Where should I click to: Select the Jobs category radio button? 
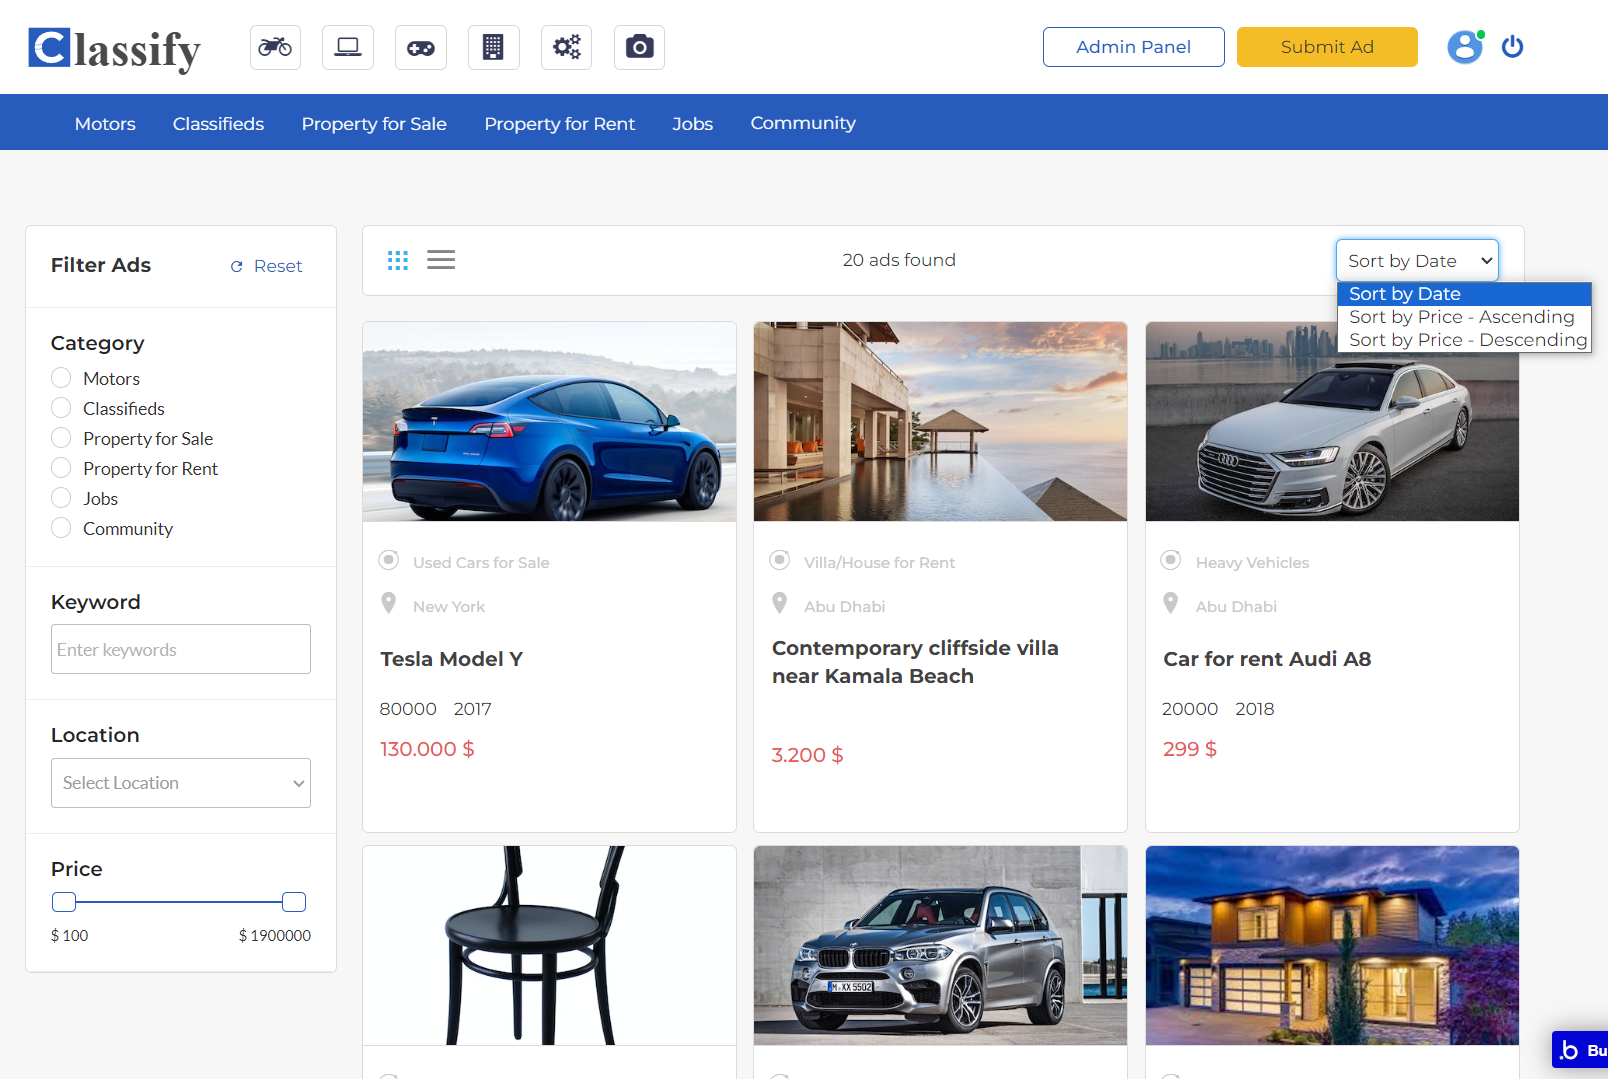click(x=62, y=498)
